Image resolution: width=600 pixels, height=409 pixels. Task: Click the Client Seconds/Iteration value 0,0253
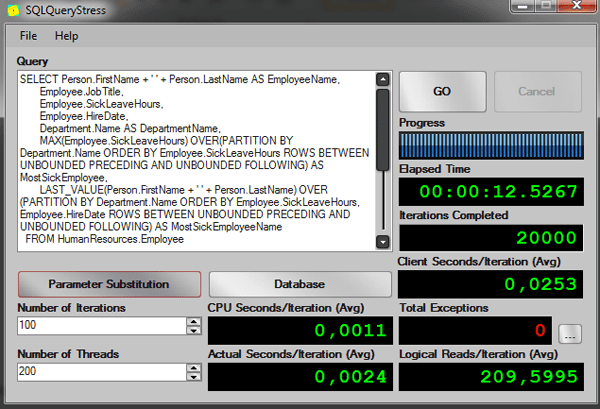tap(540, 284)
